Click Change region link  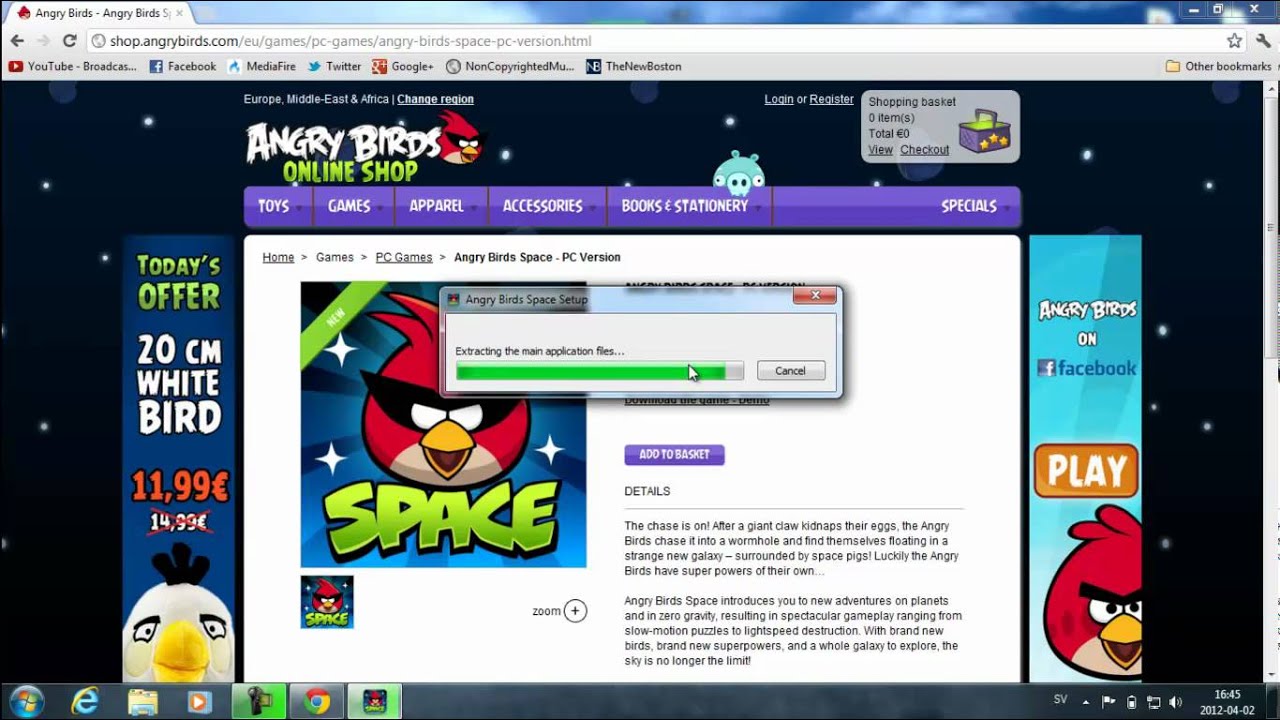click(x=435, y=99)
